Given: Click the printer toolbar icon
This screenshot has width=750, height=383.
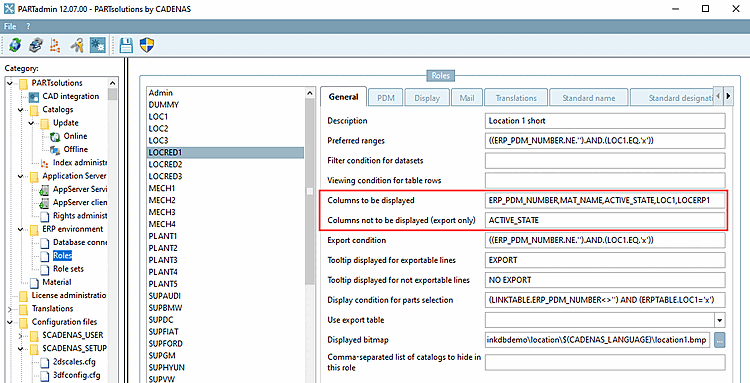Looking at the screenshot, I should [35, 45].
